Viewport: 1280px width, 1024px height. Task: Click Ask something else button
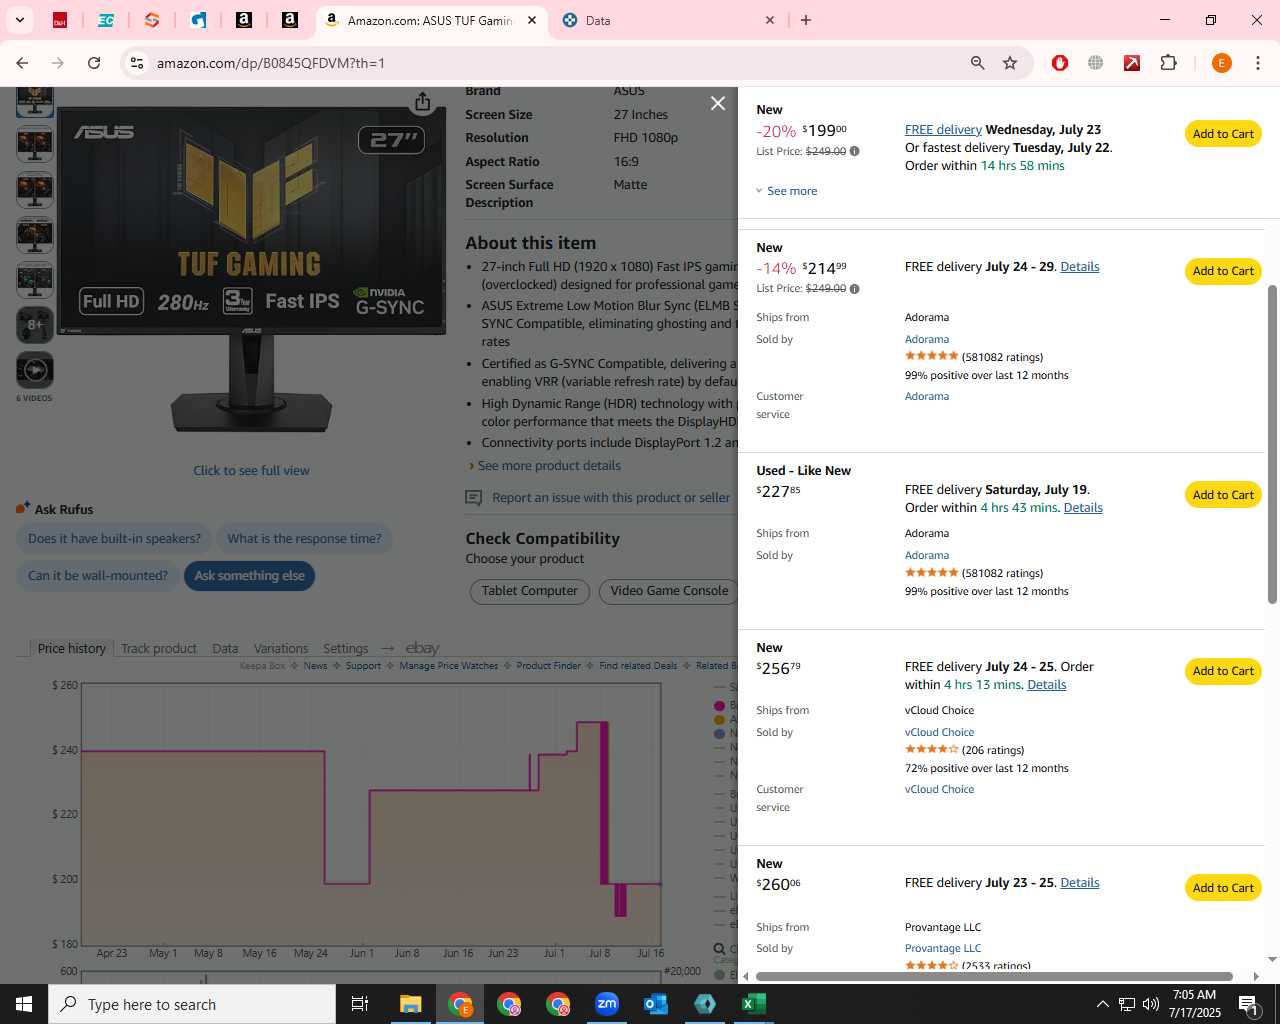point(249,576)
